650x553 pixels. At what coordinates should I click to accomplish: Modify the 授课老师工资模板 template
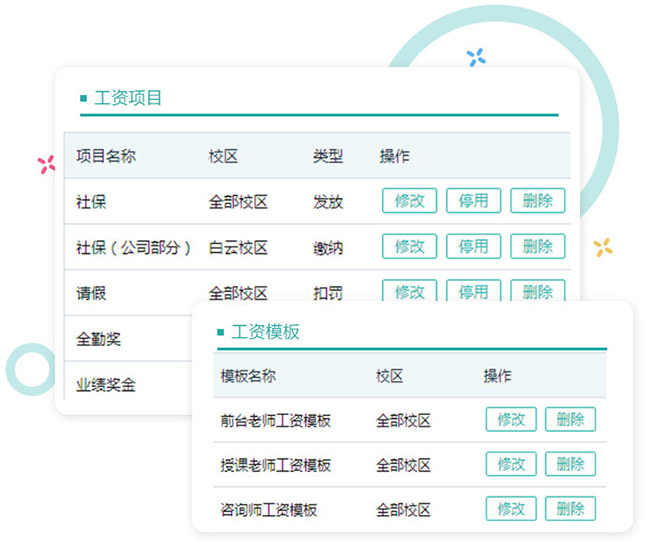point(511,464)
